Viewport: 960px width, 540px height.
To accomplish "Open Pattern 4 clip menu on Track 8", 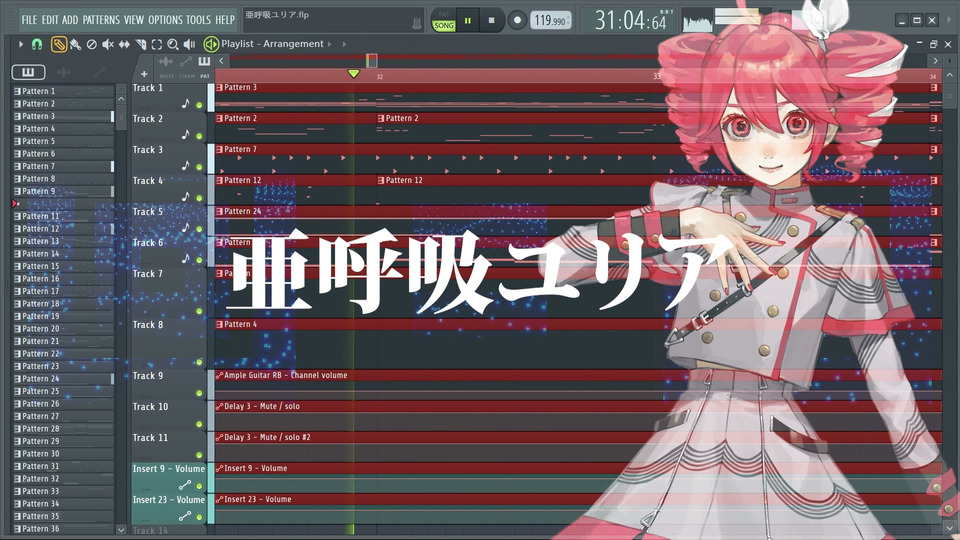I will [x=219, y=324].
